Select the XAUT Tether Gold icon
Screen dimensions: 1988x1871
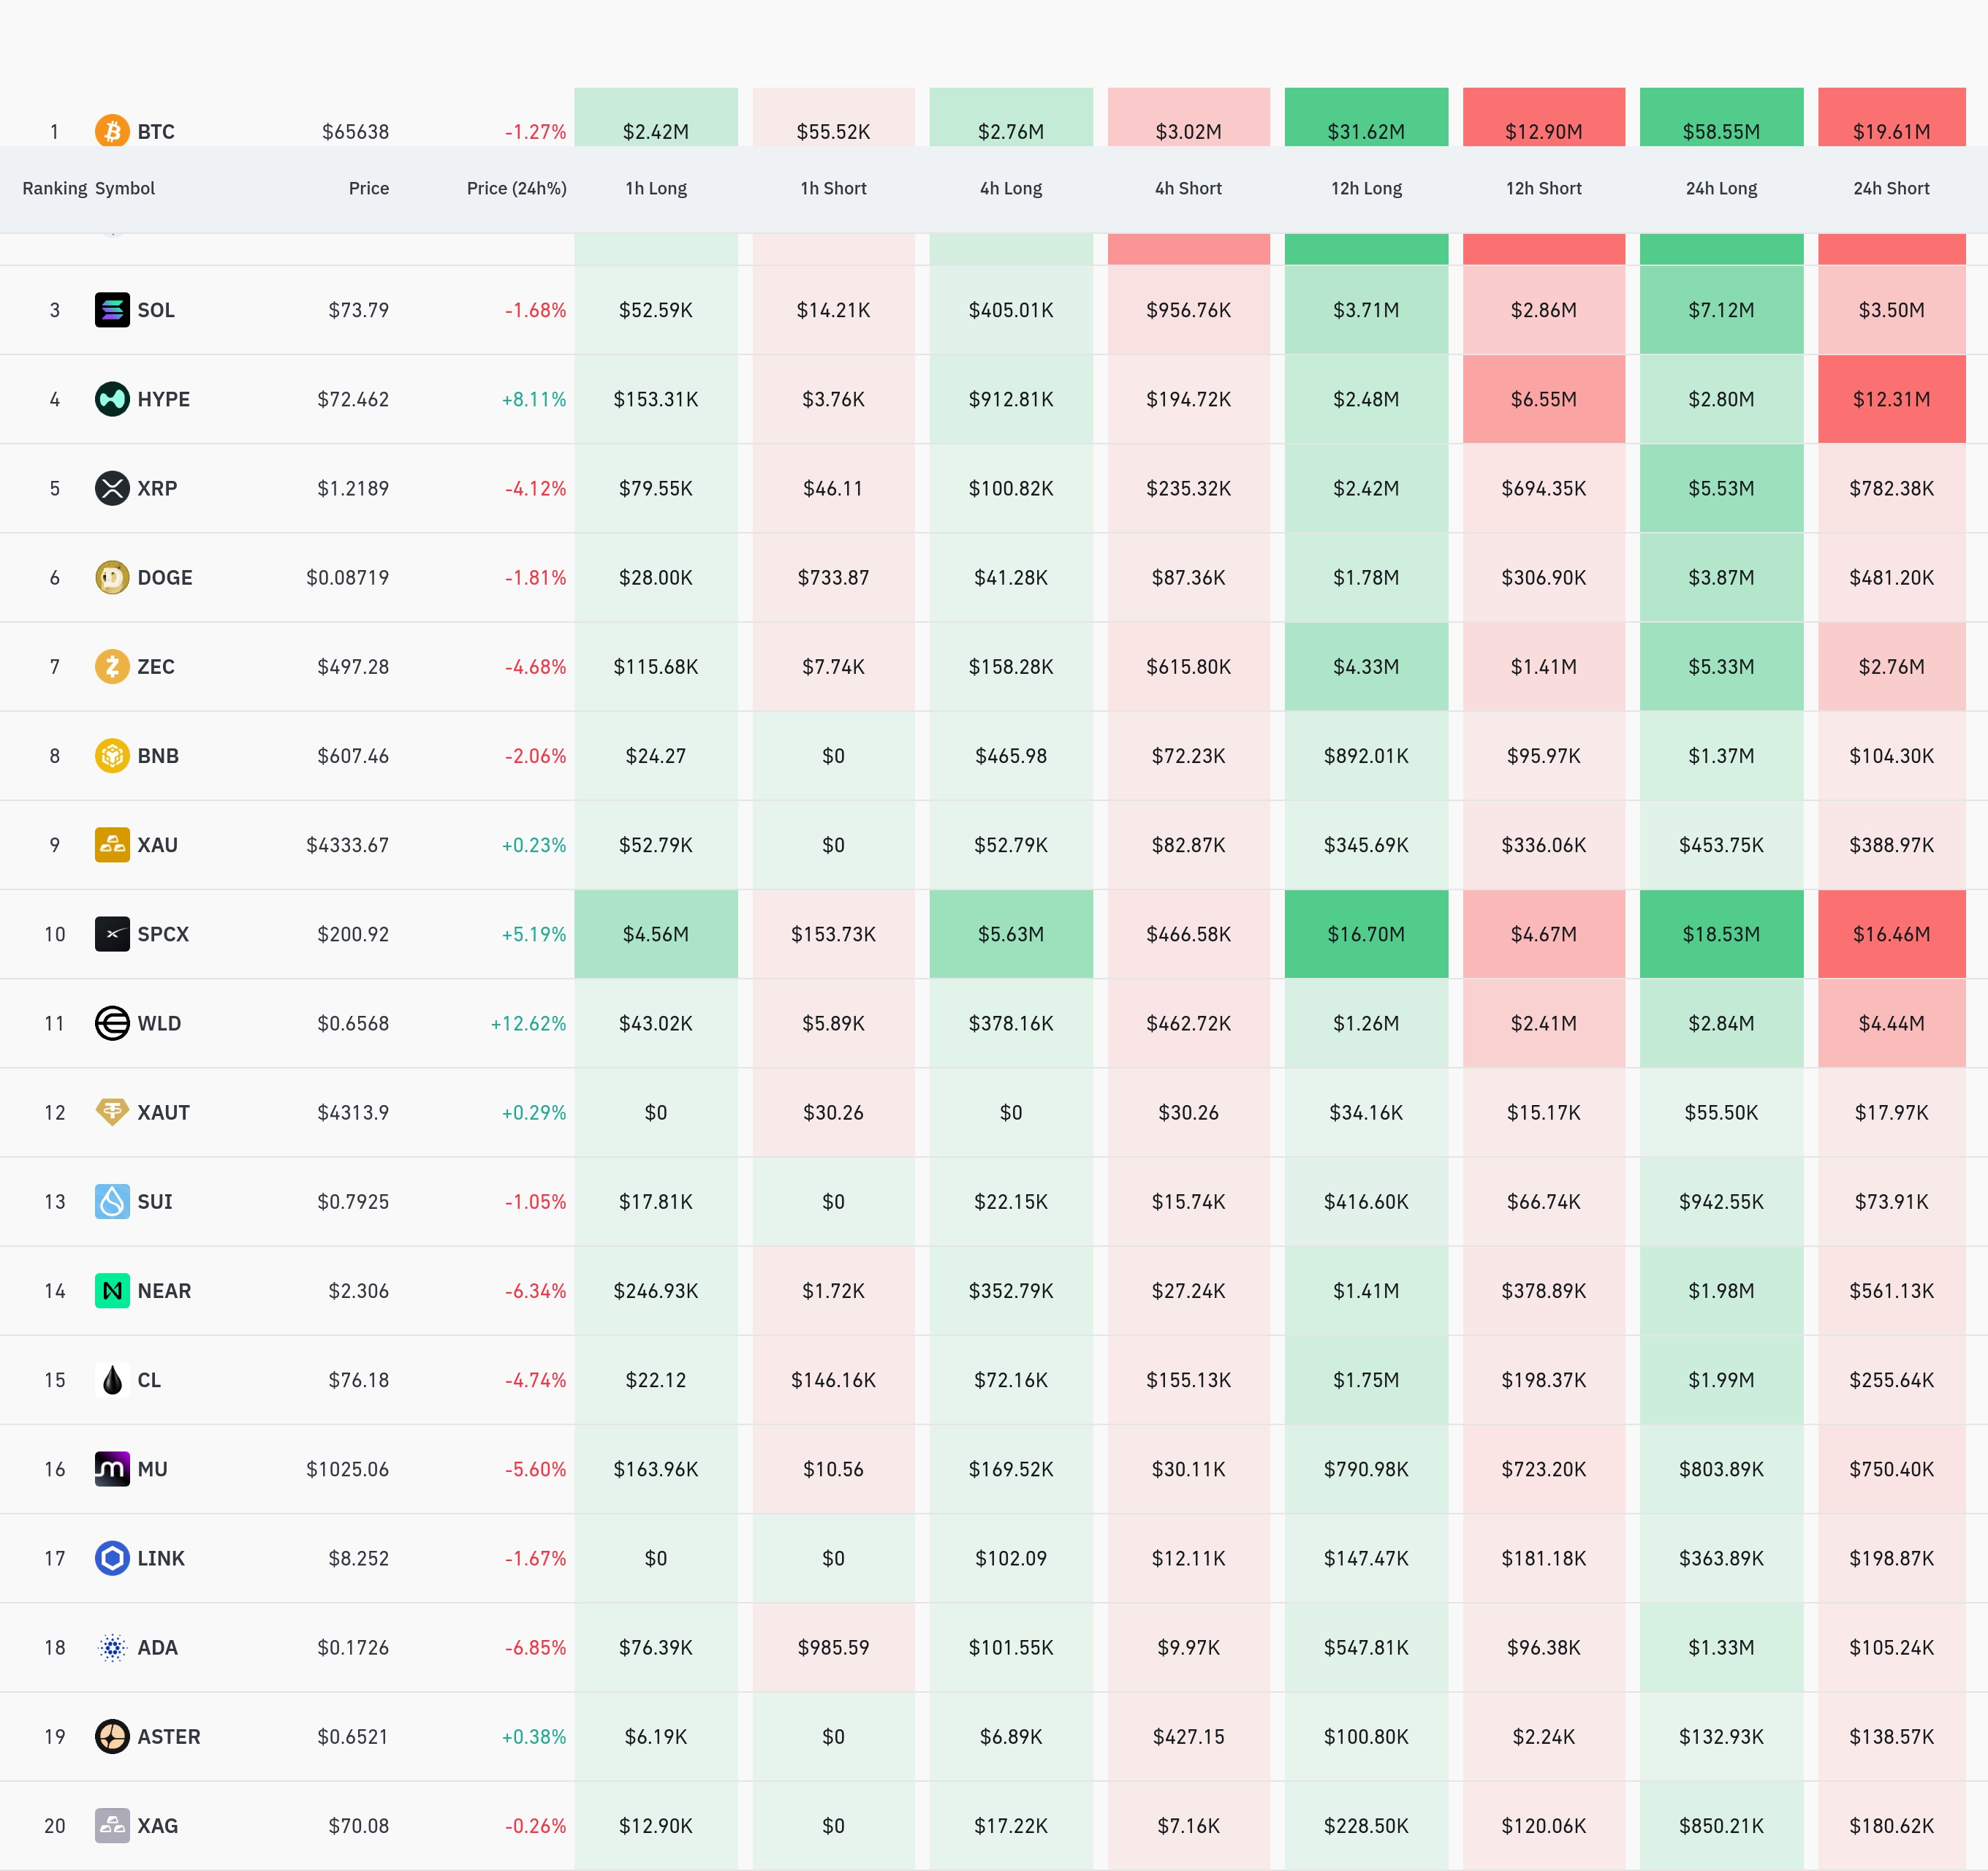[112, 1112]
